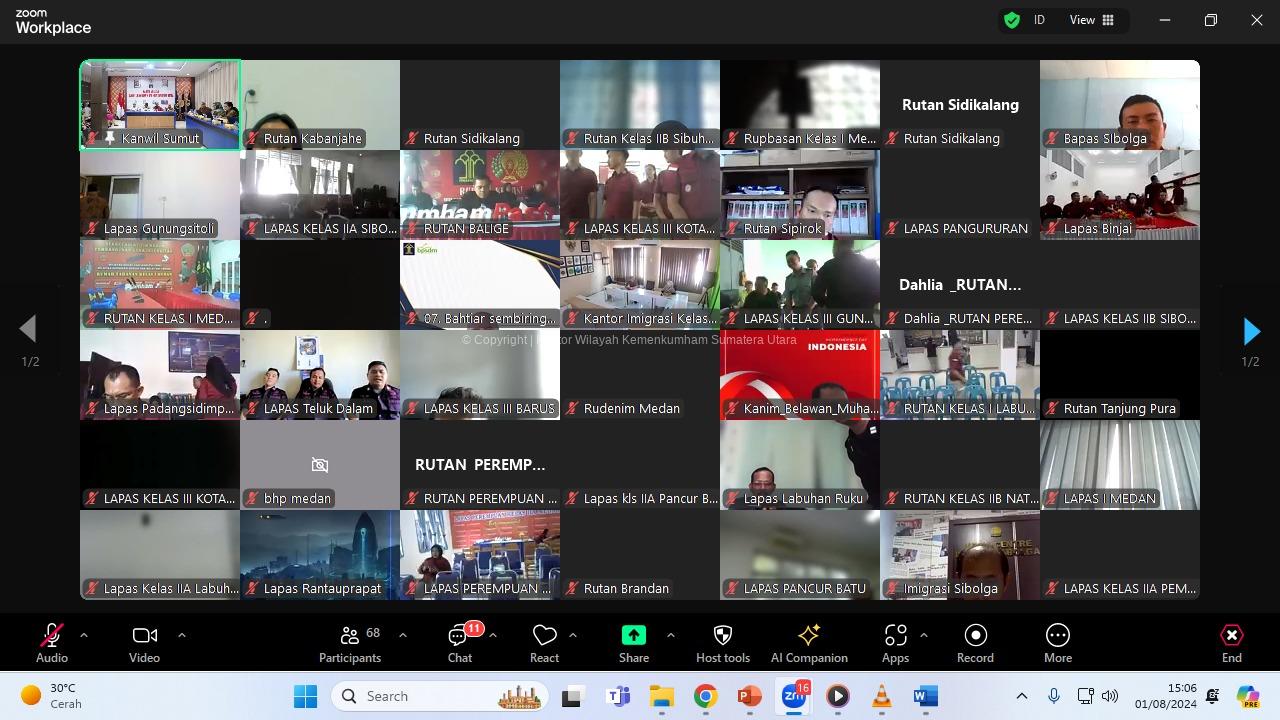Click LAPAS PANGURURAN name label

point(966,228)
